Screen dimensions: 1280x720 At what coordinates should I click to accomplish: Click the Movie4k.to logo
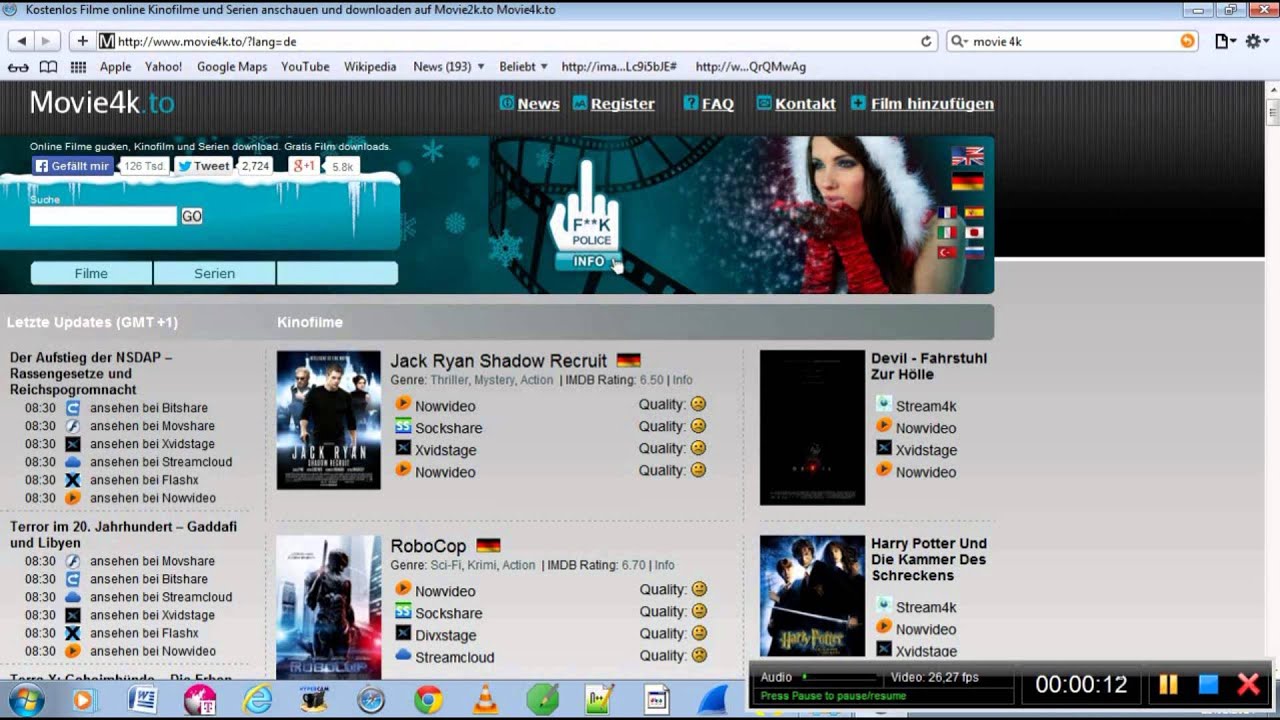[102, 102]
